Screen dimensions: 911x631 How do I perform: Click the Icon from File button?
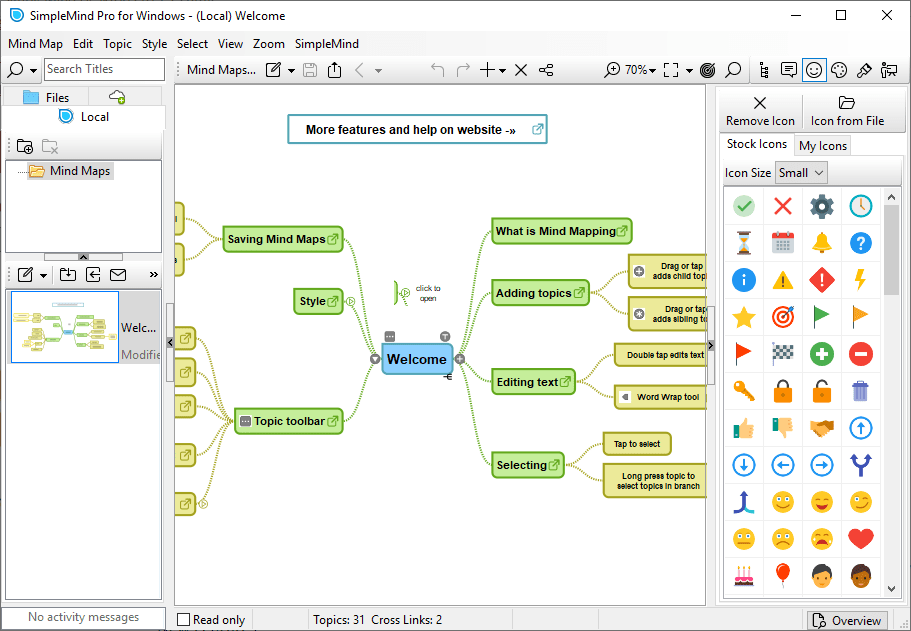click(x=847, y=112)
